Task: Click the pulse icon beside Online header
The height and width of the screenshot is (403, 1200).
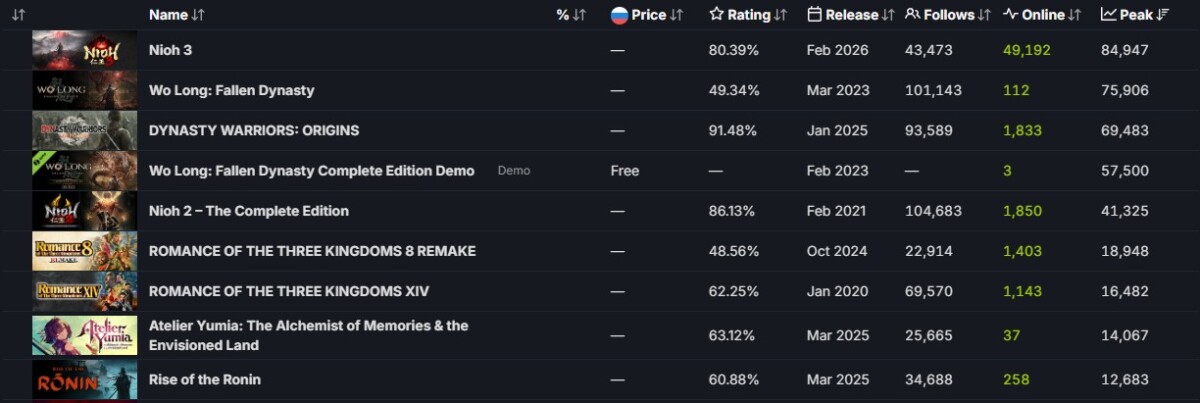Action: point(1010,15)
